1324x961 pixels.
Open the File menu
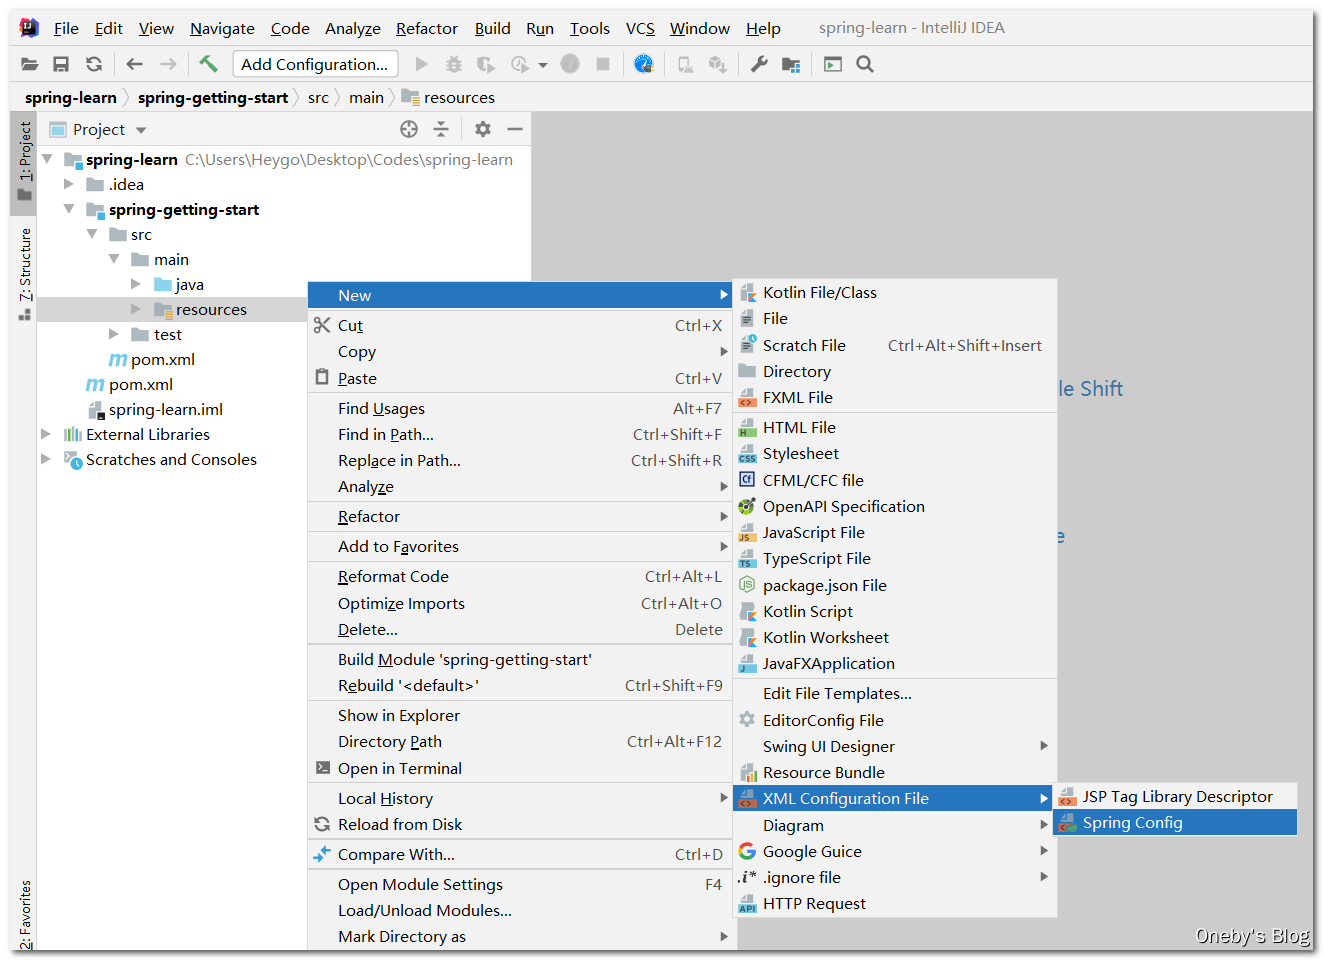click(66, 28)
